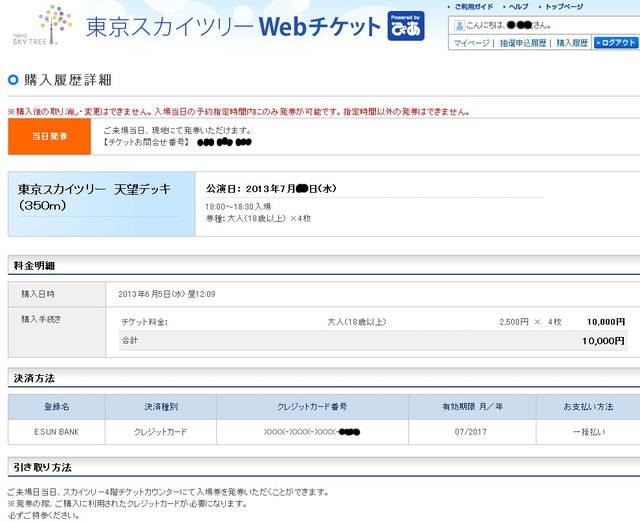Click the 有効期限 月/年 column header
The width and height of the screenshot is (640, 522).
click(x=472, y=407)
